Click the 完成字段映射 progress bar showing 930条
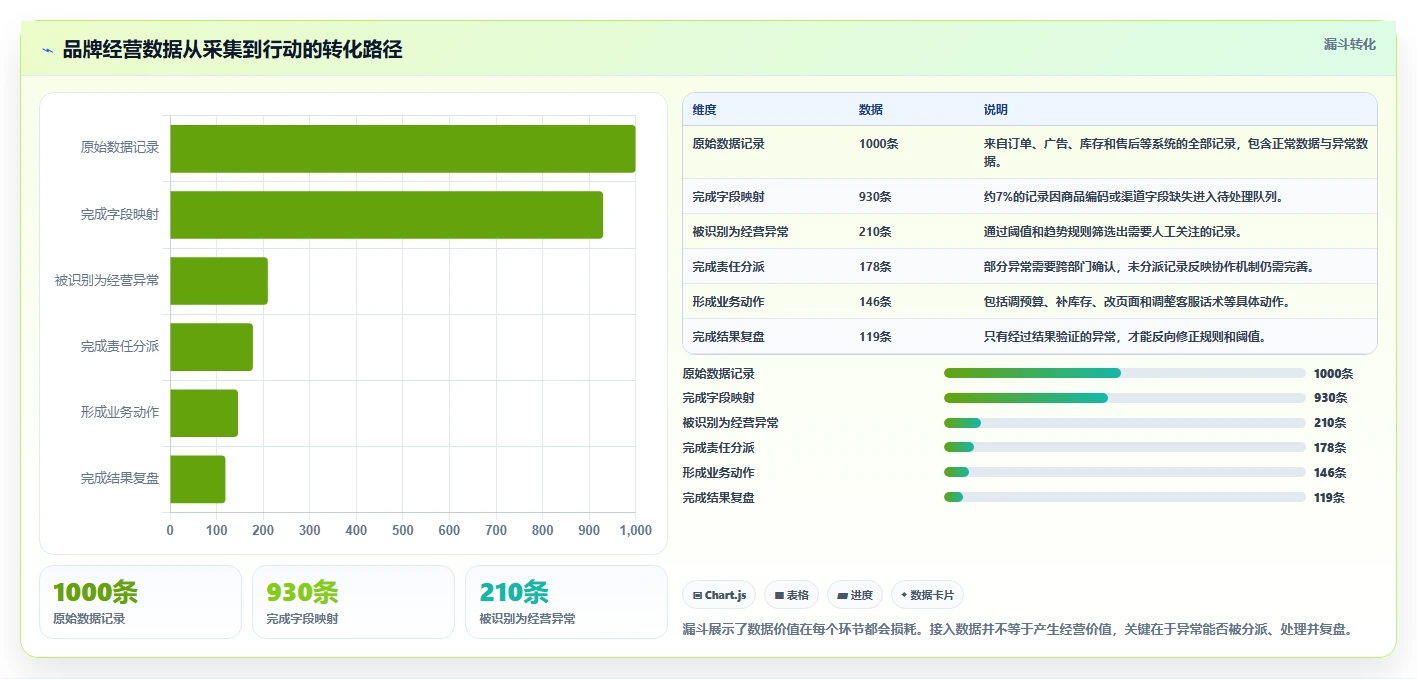Screen dimensions: 1417x679 tap(1124, 398)
